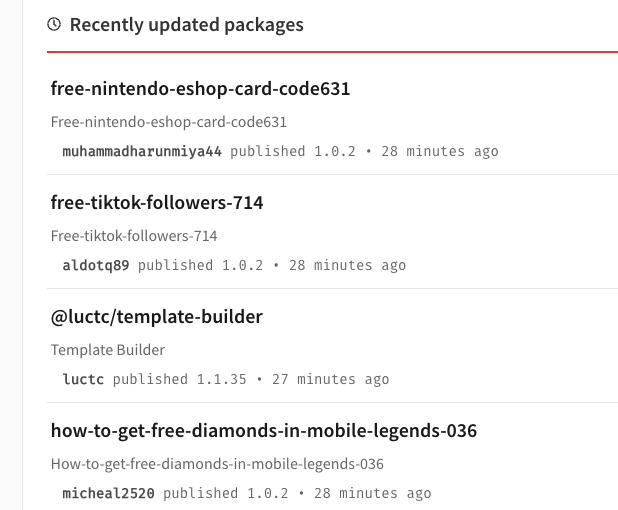The width and height of the screenshot is (618, 510).
Task: Click the 28 minutes ago timestamp for aldotq89
Action: [x=347, y=265]
